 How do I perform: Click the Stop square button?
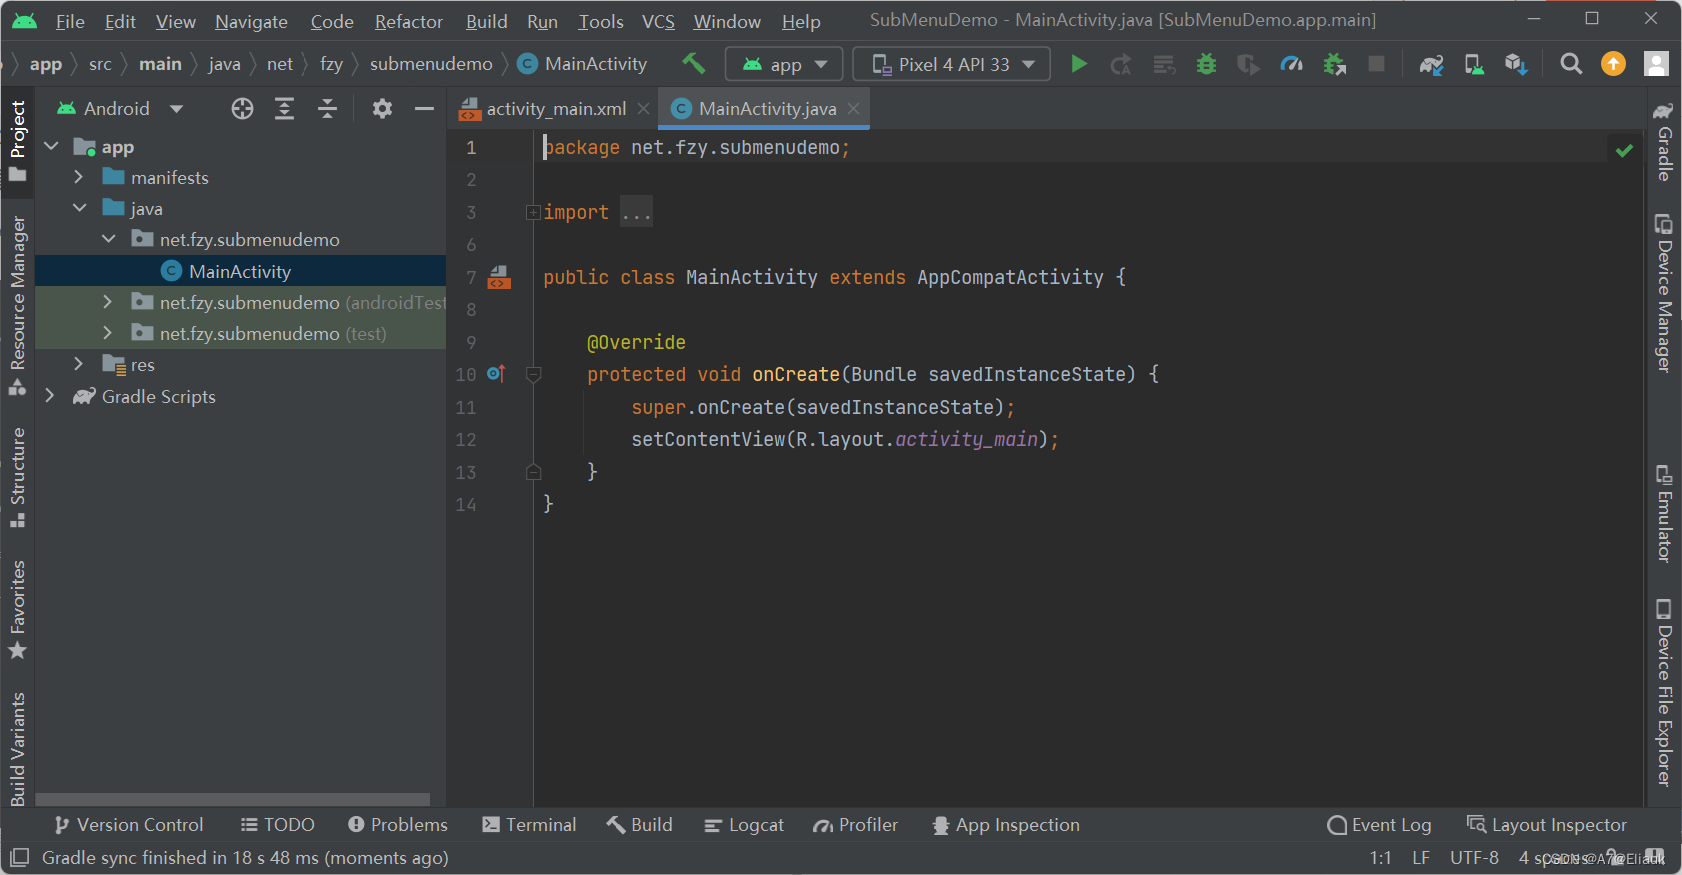[1377, 64]
